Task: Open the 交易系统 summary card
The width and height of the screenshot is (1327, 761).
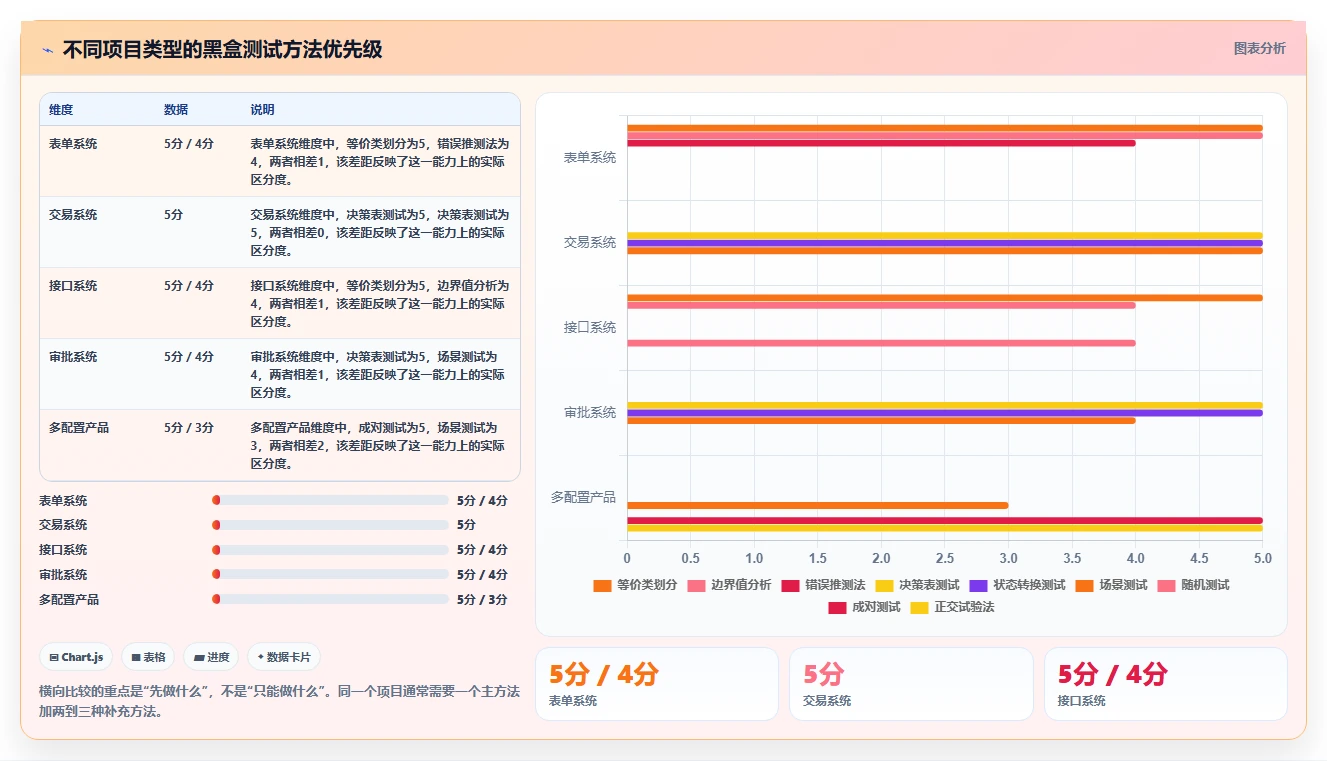Action: click(911, 684)
